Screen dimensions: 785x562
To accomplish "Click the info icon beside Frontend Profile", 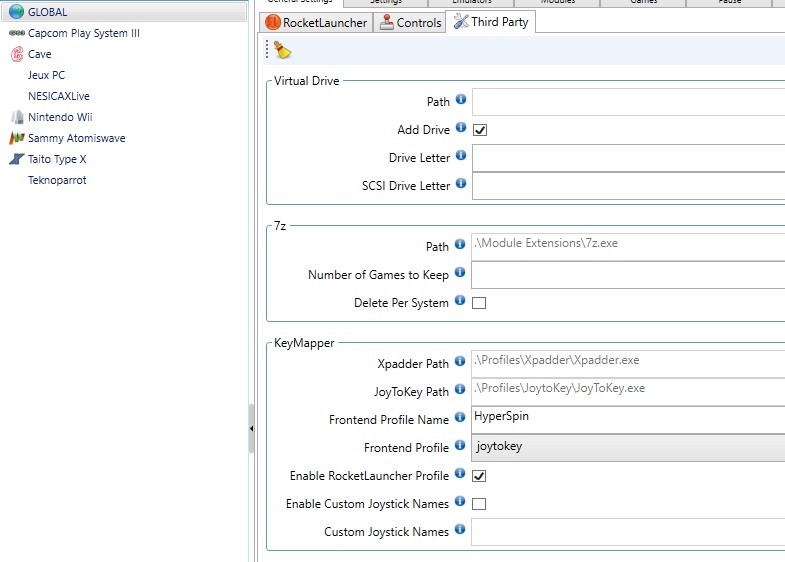I will pyautogui.click(x=460, y=445).
